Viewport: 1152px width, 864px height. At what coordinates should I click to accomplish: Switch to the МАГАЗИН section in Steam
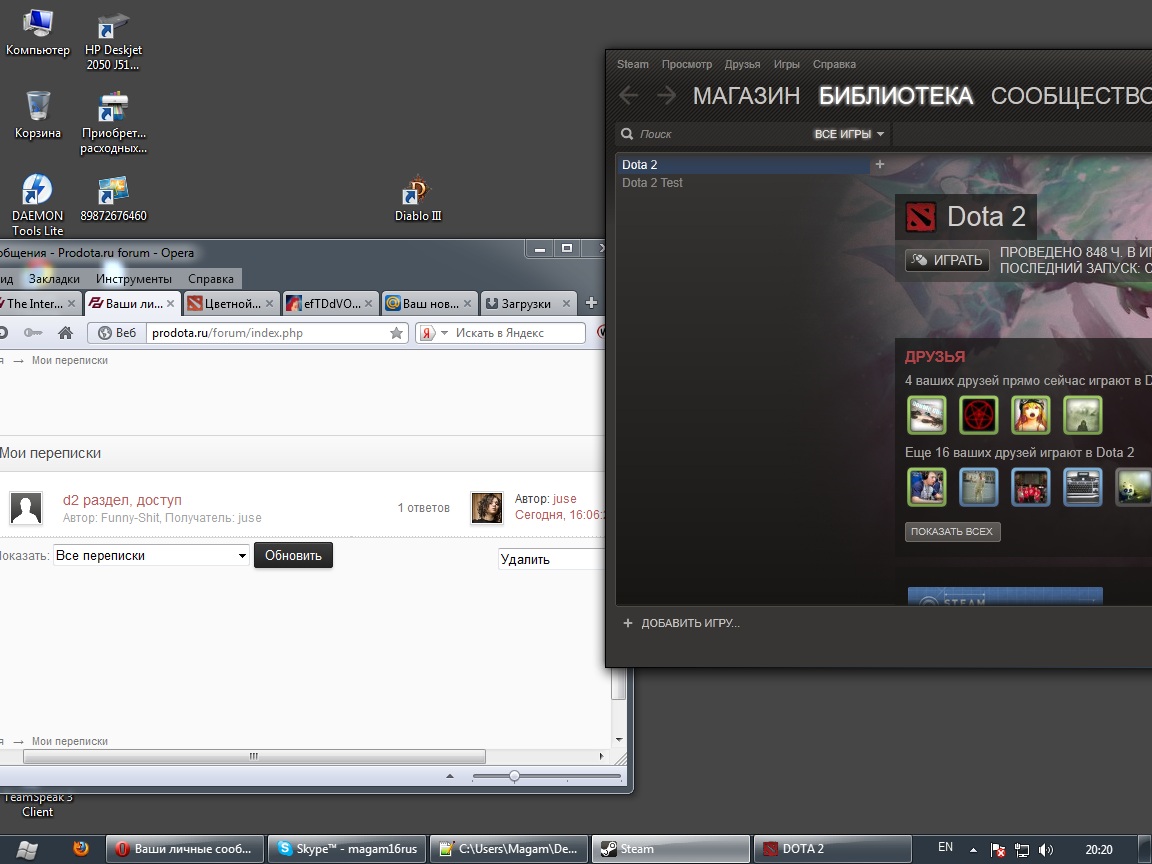click(x=746, y=96)
